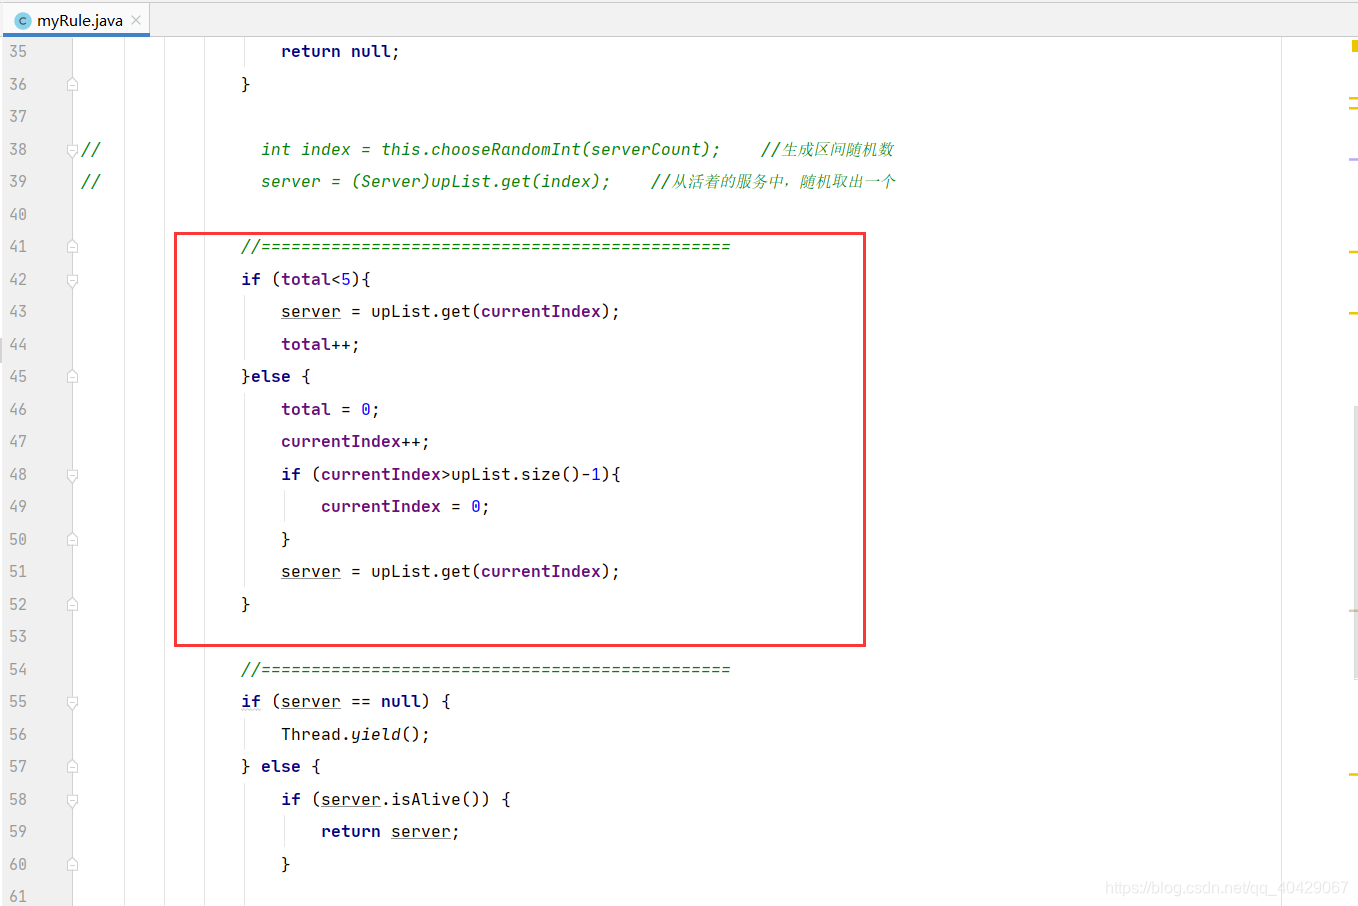Collapse if (server.isAlive()) fold at line 58
The width and height of the screenshot is (1358, 906).
(72, 800)
